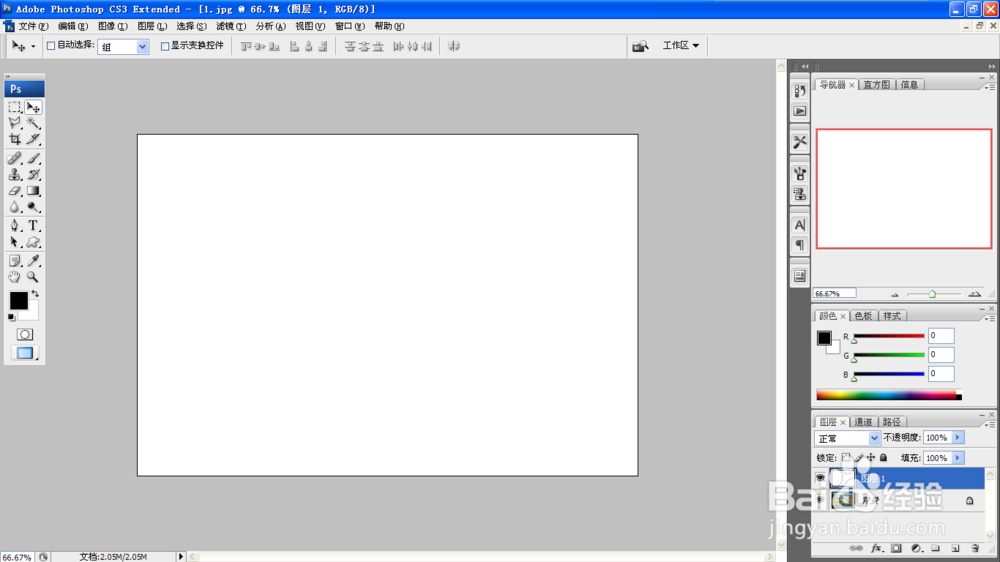Enable the 显示变换控件 checkbox

pyautogui.click(x=165, y=46)
